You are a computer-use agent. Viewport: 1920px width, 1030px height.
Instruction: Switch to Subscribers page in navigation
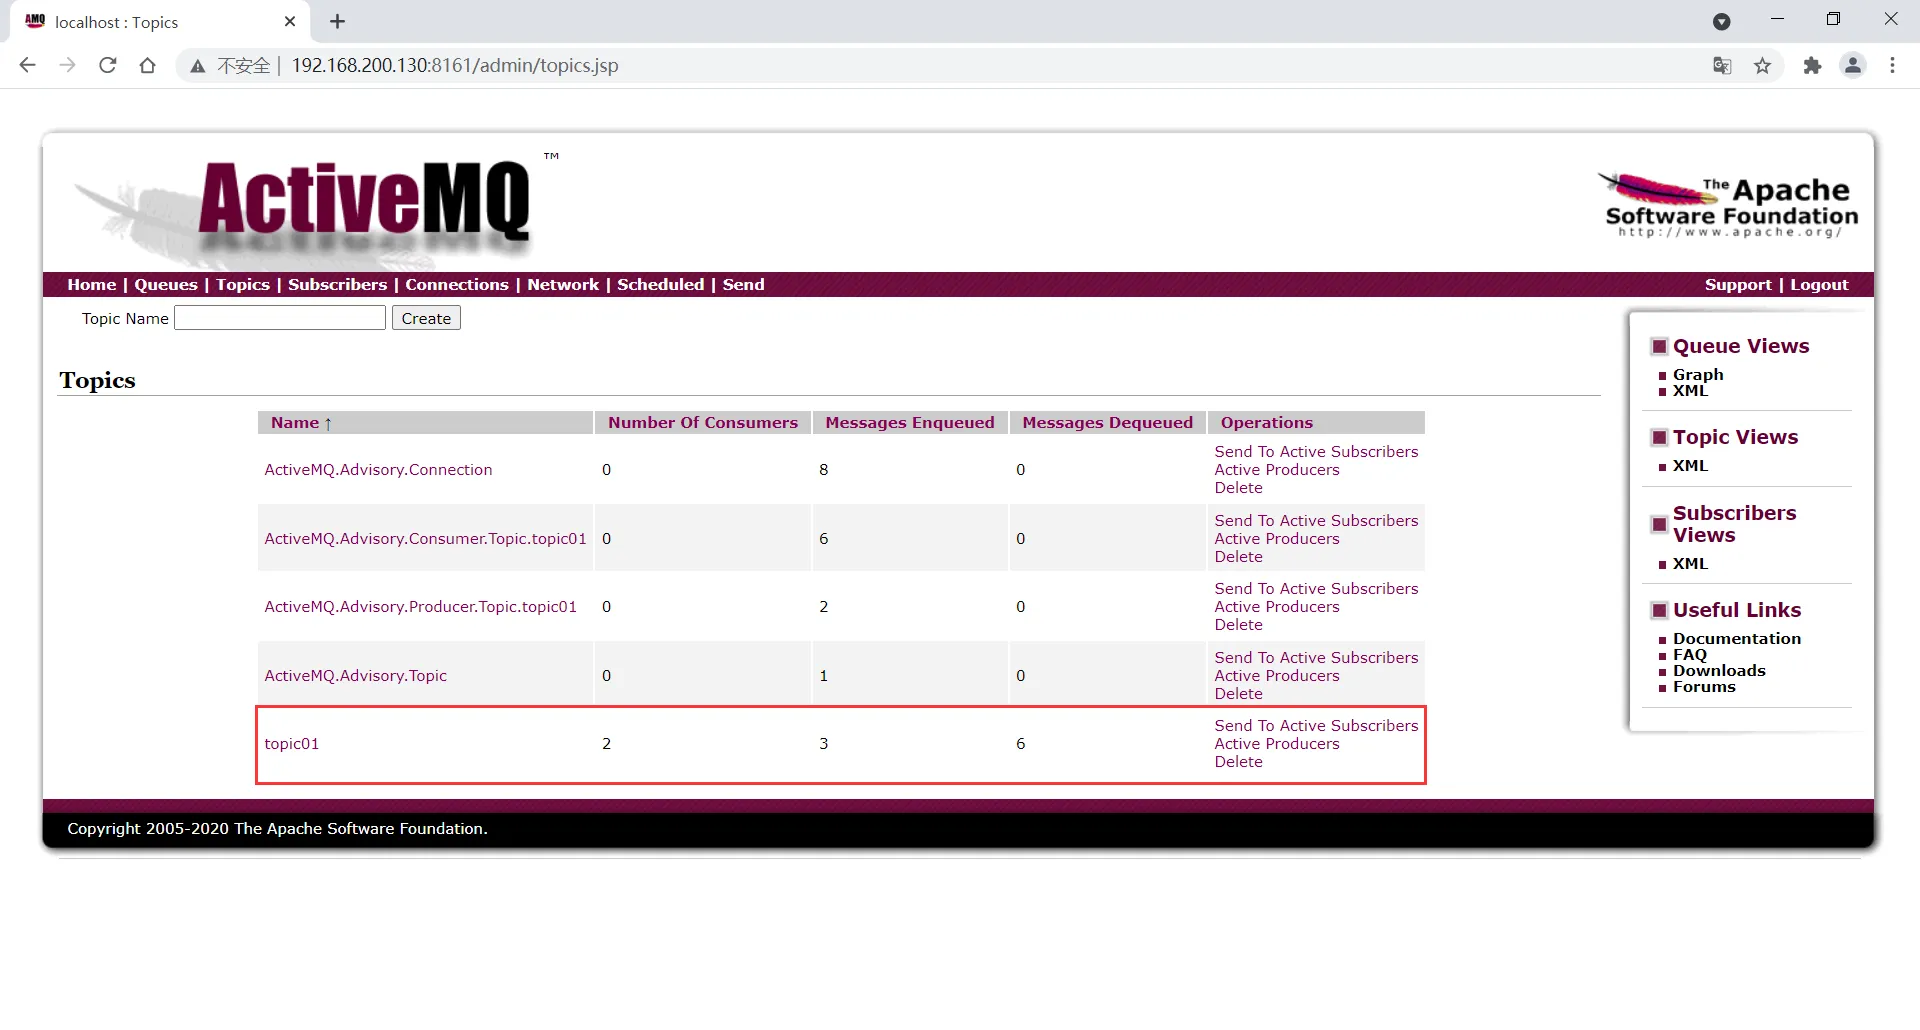click(337, 285)
